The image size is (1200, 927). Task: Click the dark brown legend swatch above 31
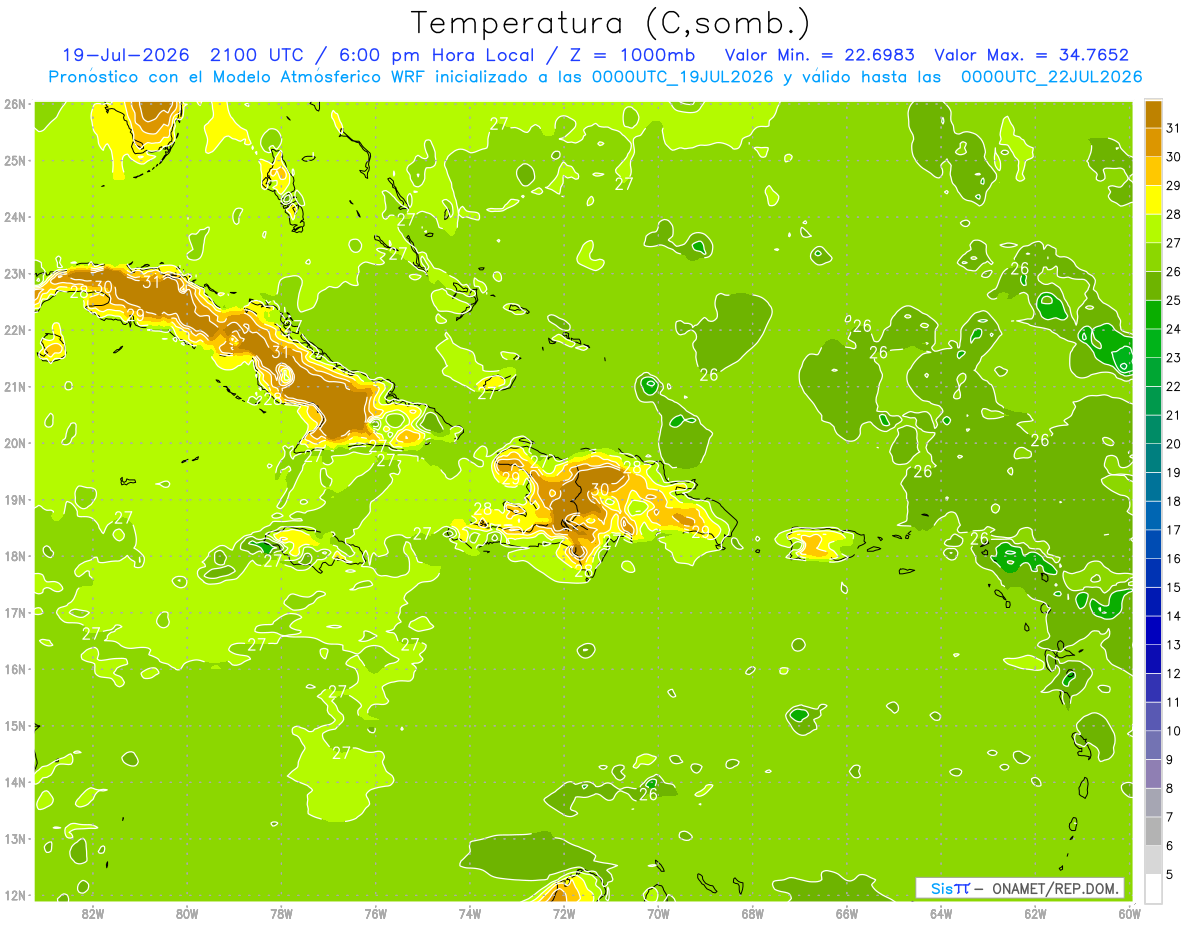coord(1154,114)
